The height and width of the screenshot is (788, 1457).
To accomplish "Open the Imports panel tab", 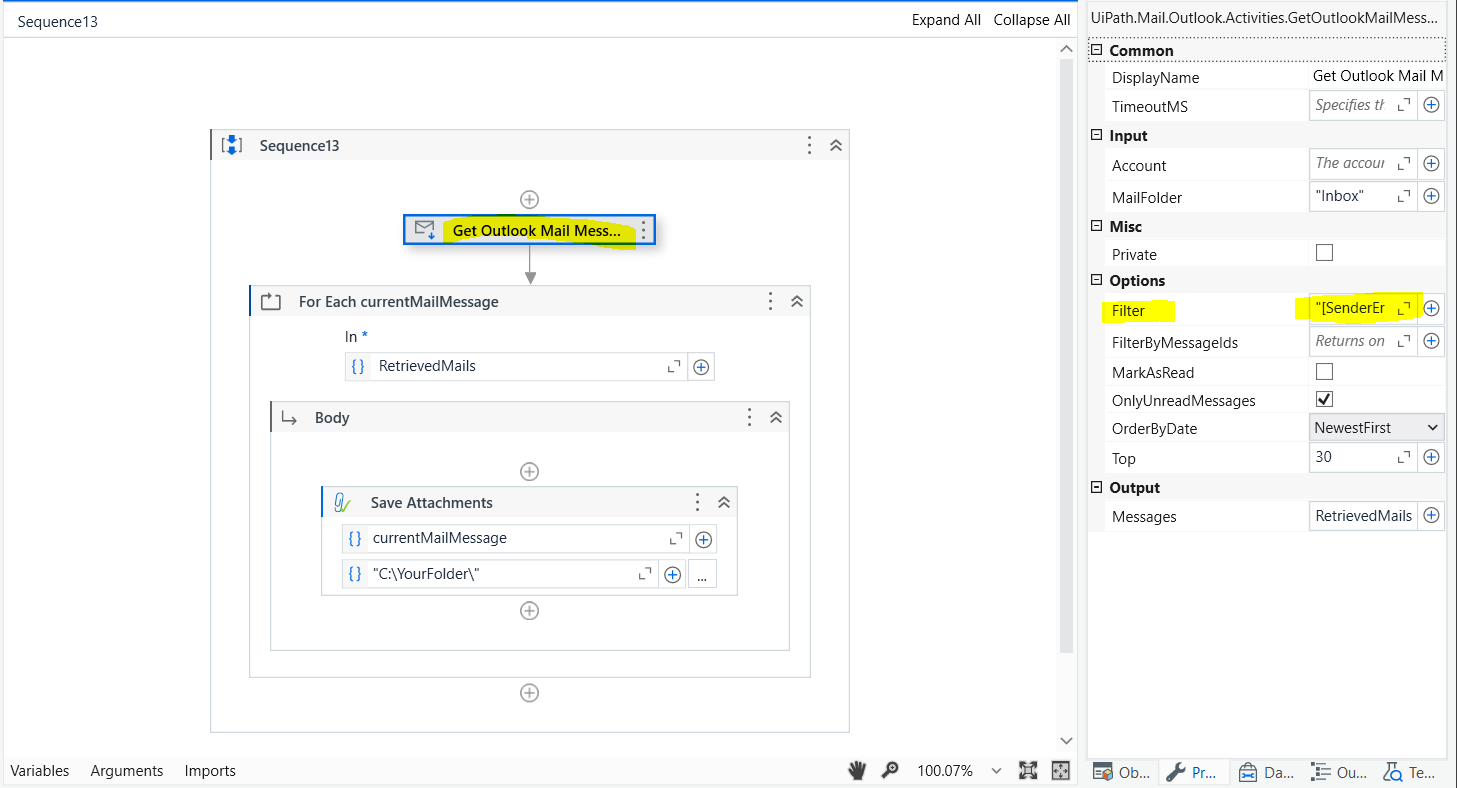I will point(210,771).
